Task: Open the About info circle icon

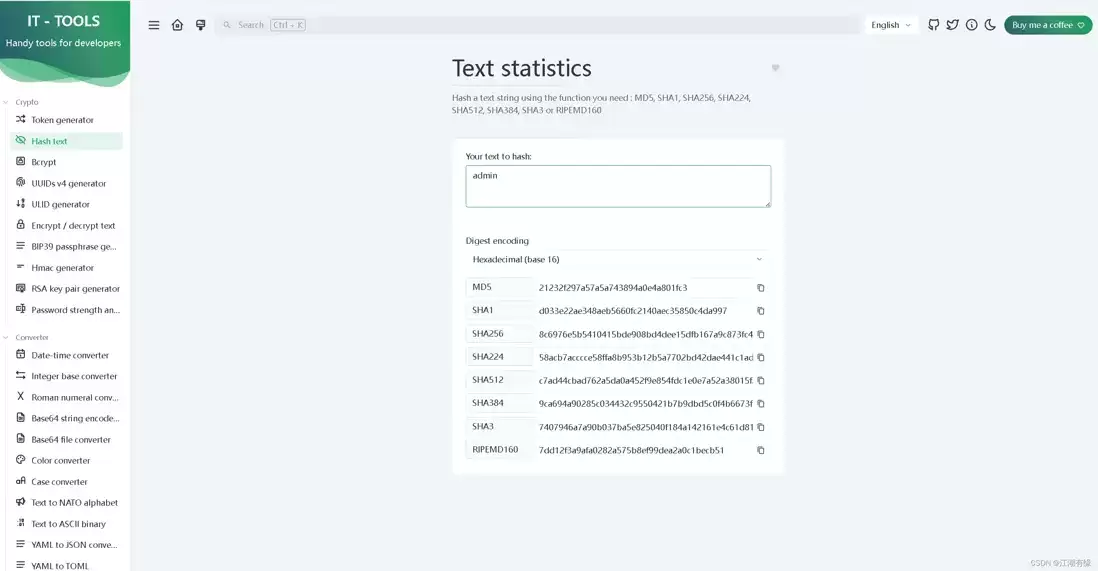Action: pos(971,25)
